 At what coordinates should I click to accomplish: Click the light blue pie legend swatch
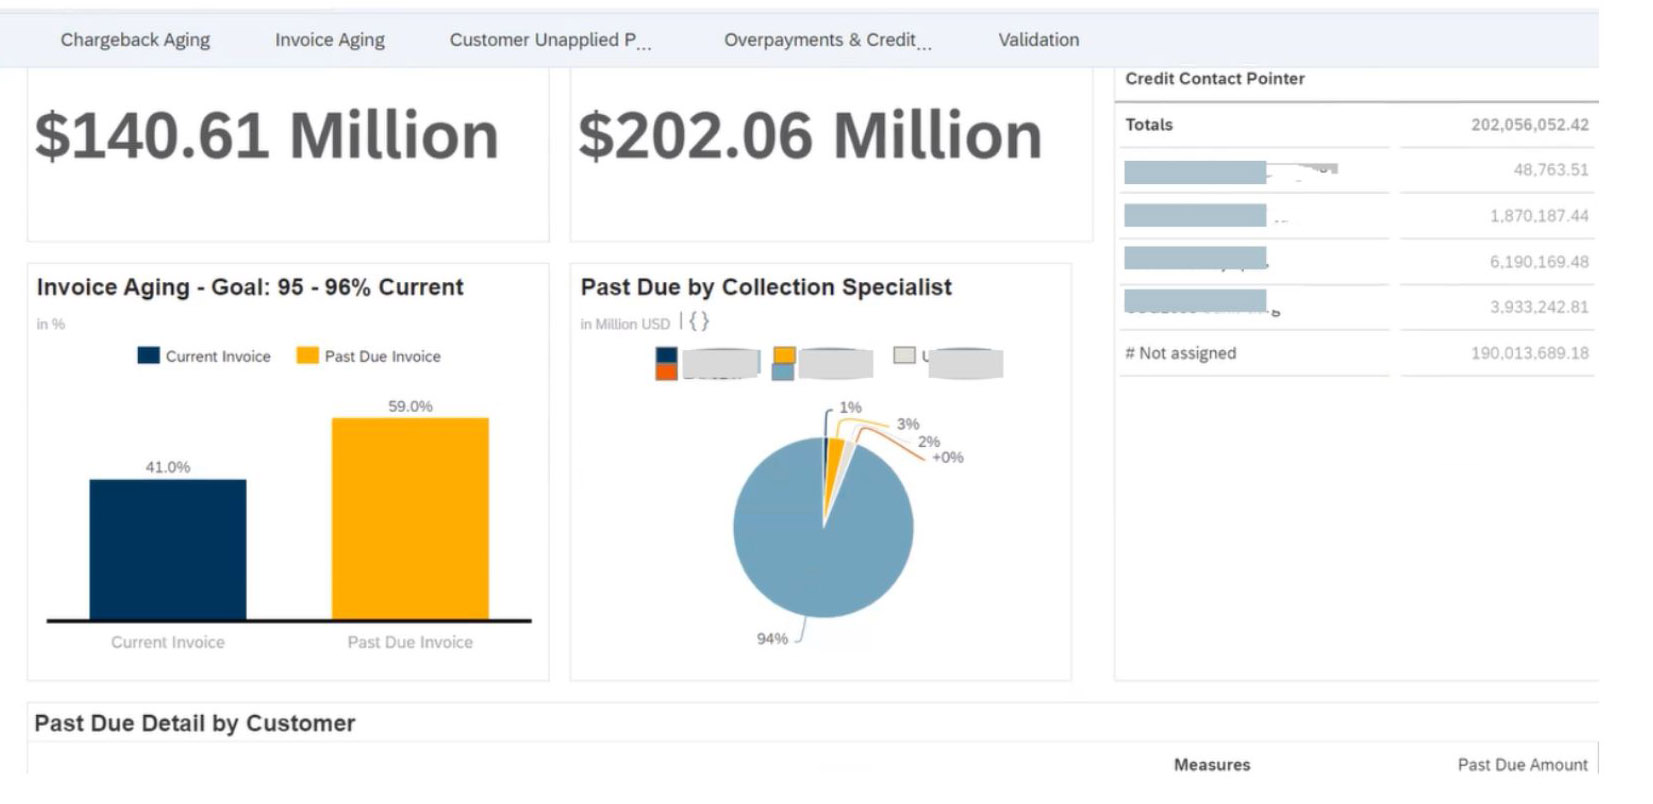(x=784, y=372)
